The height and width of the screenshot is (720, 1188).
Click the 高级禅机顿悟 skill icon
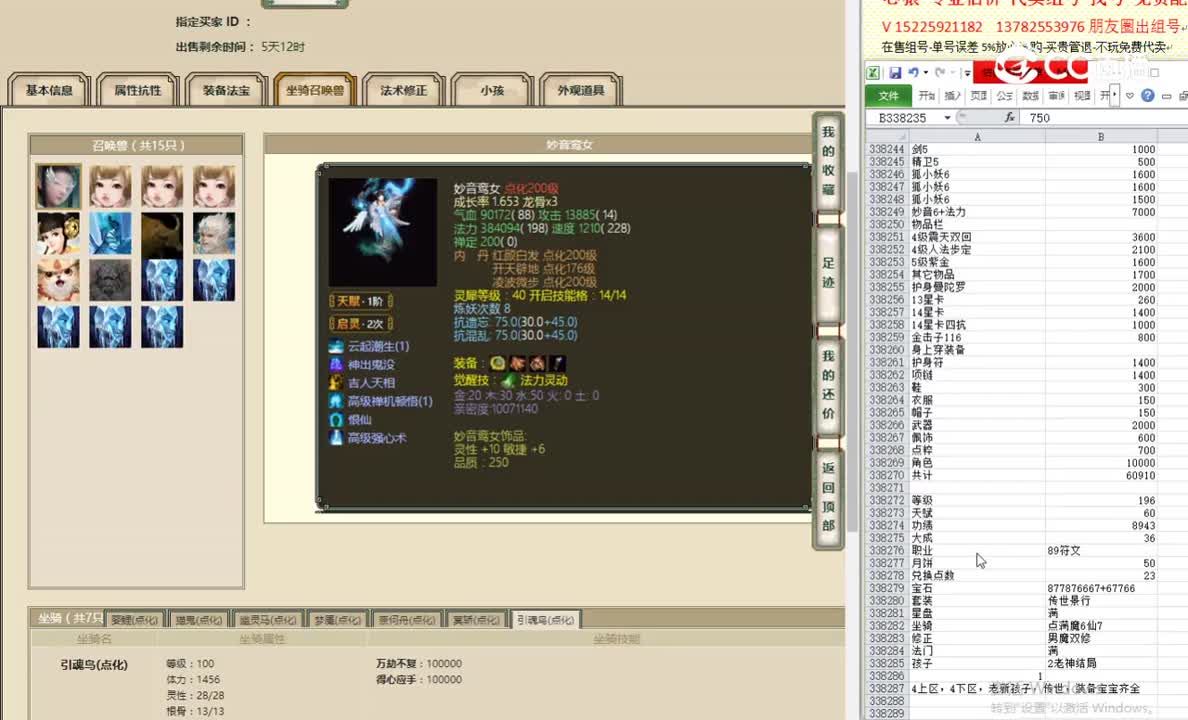[x=336, y=401]
